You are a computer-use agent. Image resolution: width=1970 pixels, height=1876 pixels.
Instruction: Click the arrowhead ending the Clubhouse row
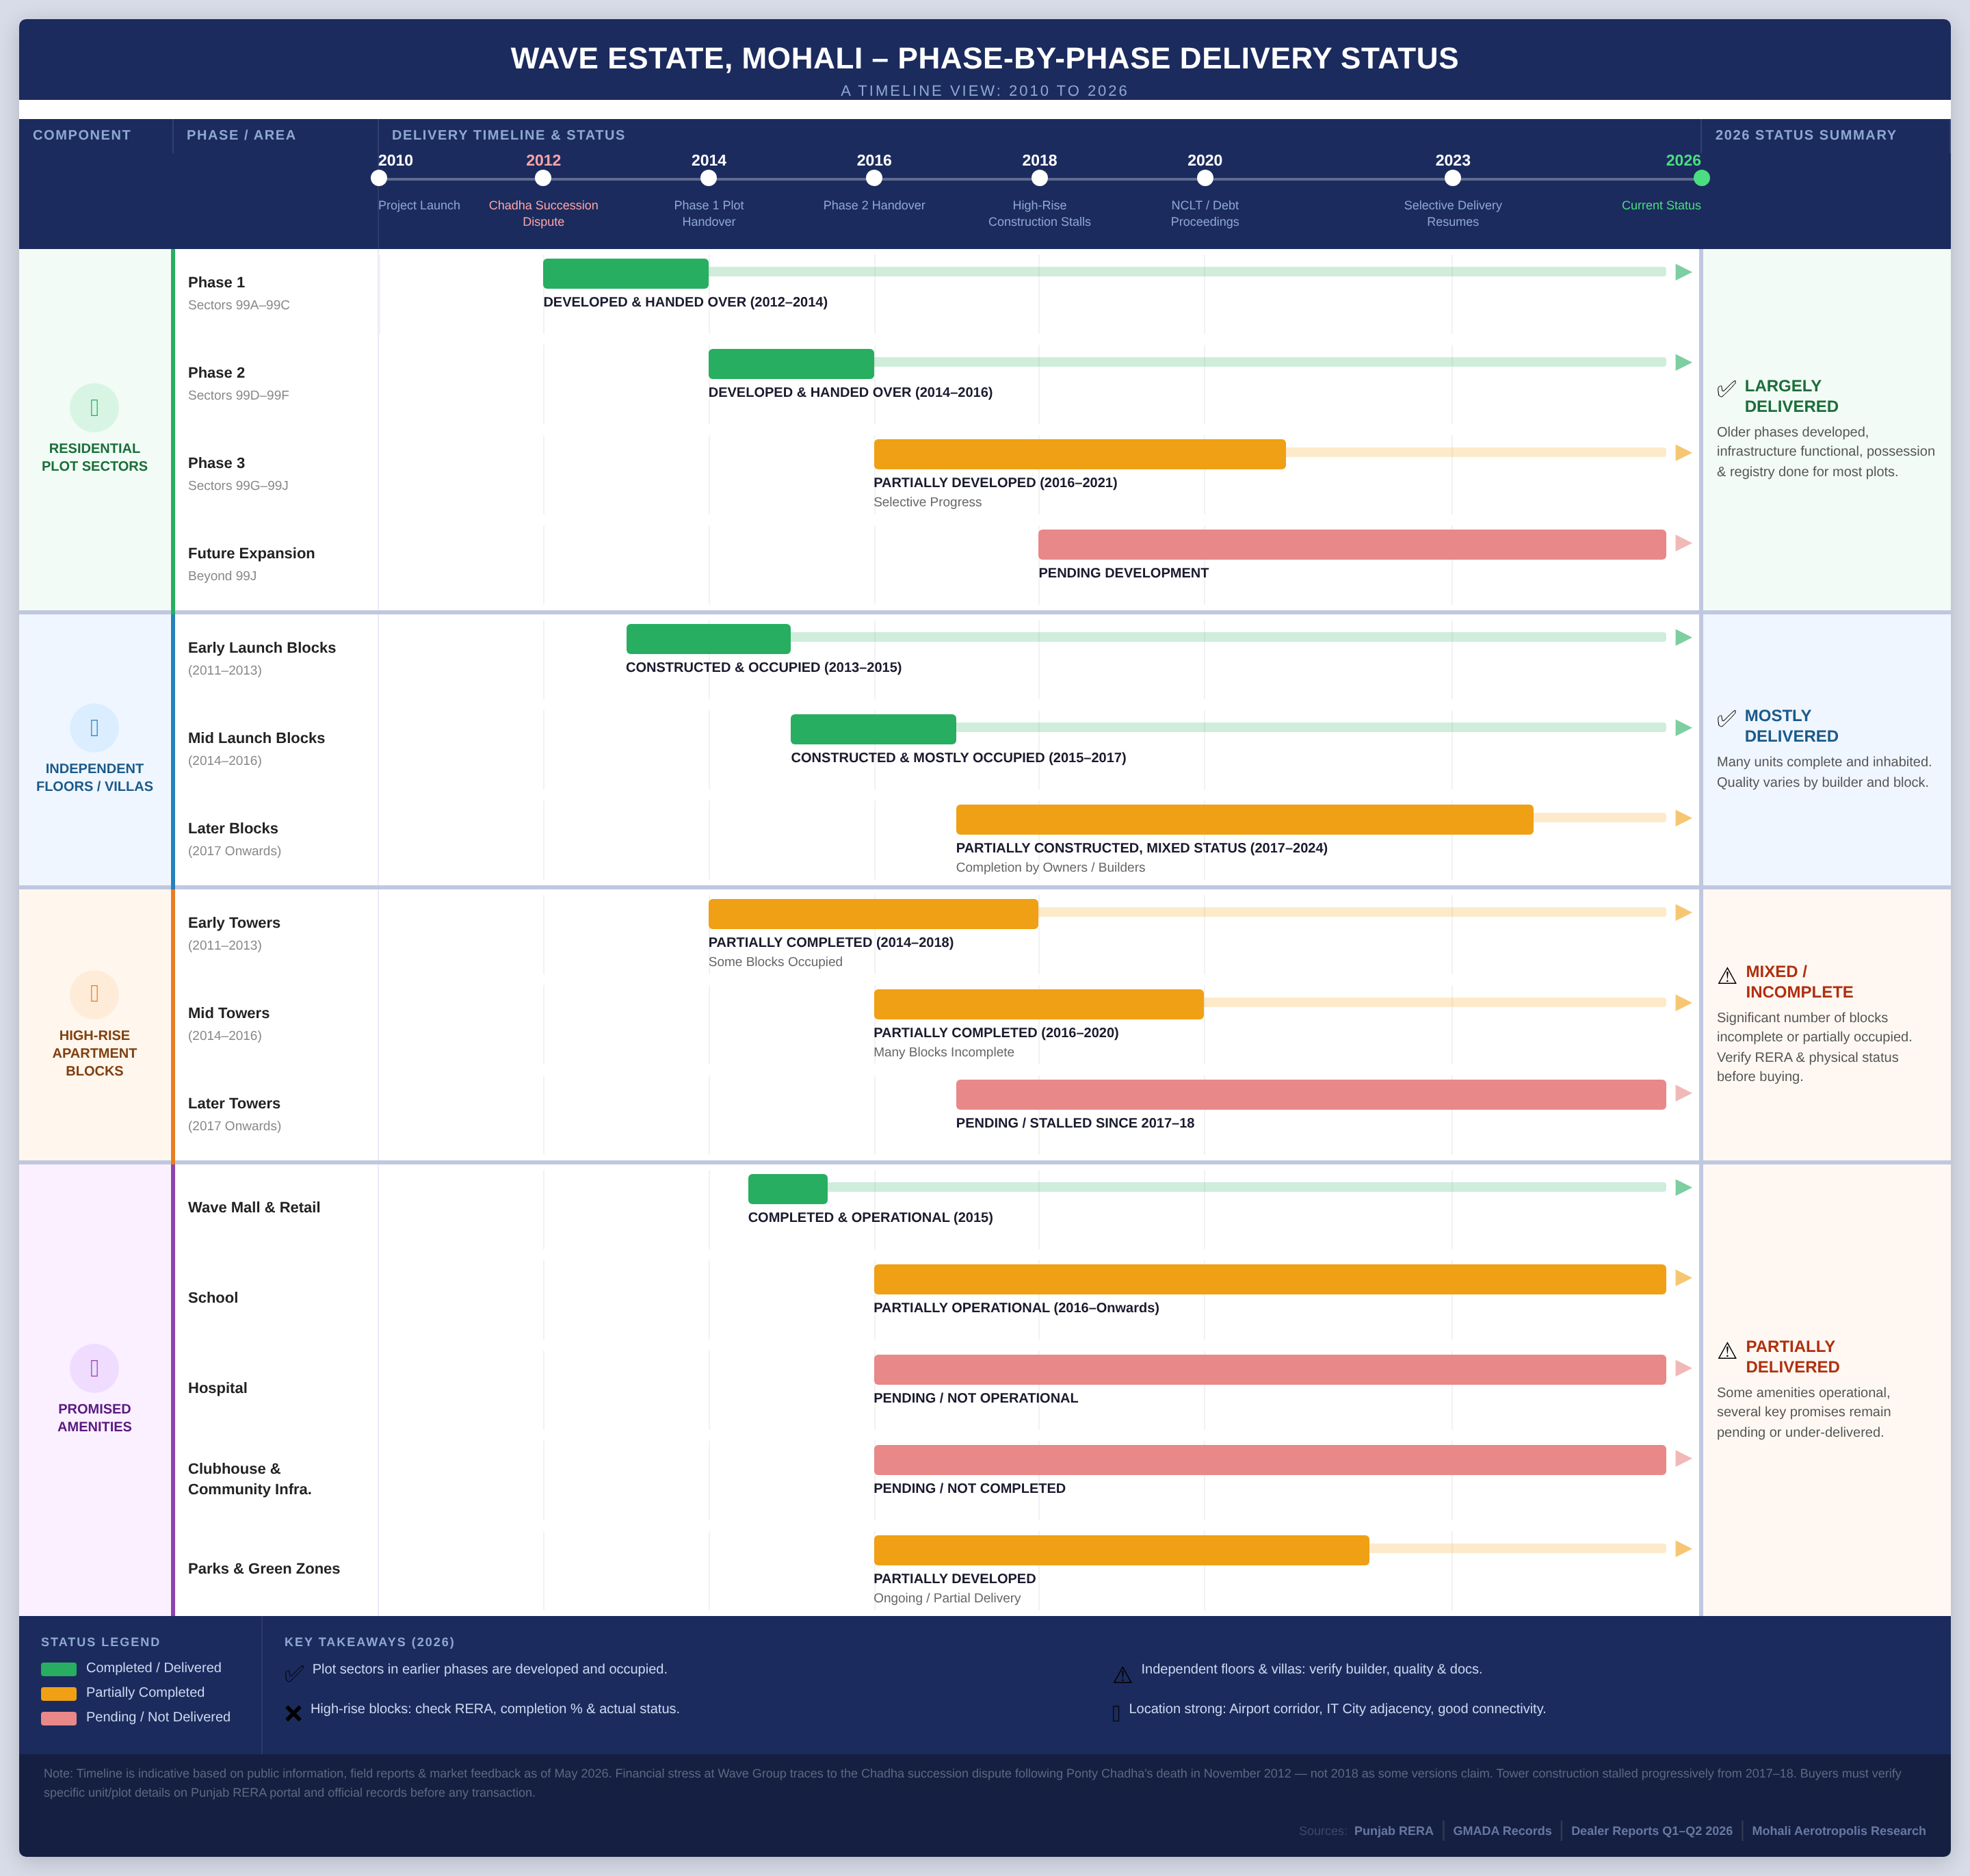tap(1683, 1458)
